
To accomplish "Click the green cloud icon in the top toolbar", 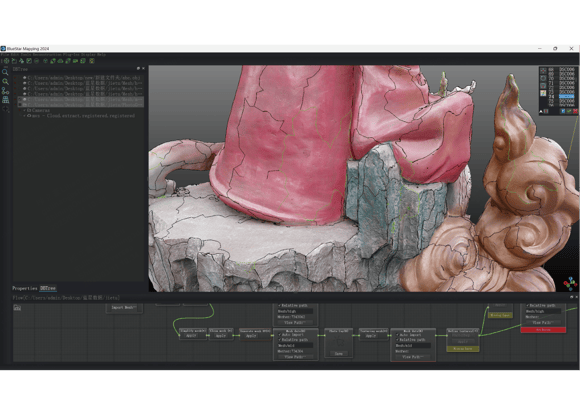I will 60,61.
